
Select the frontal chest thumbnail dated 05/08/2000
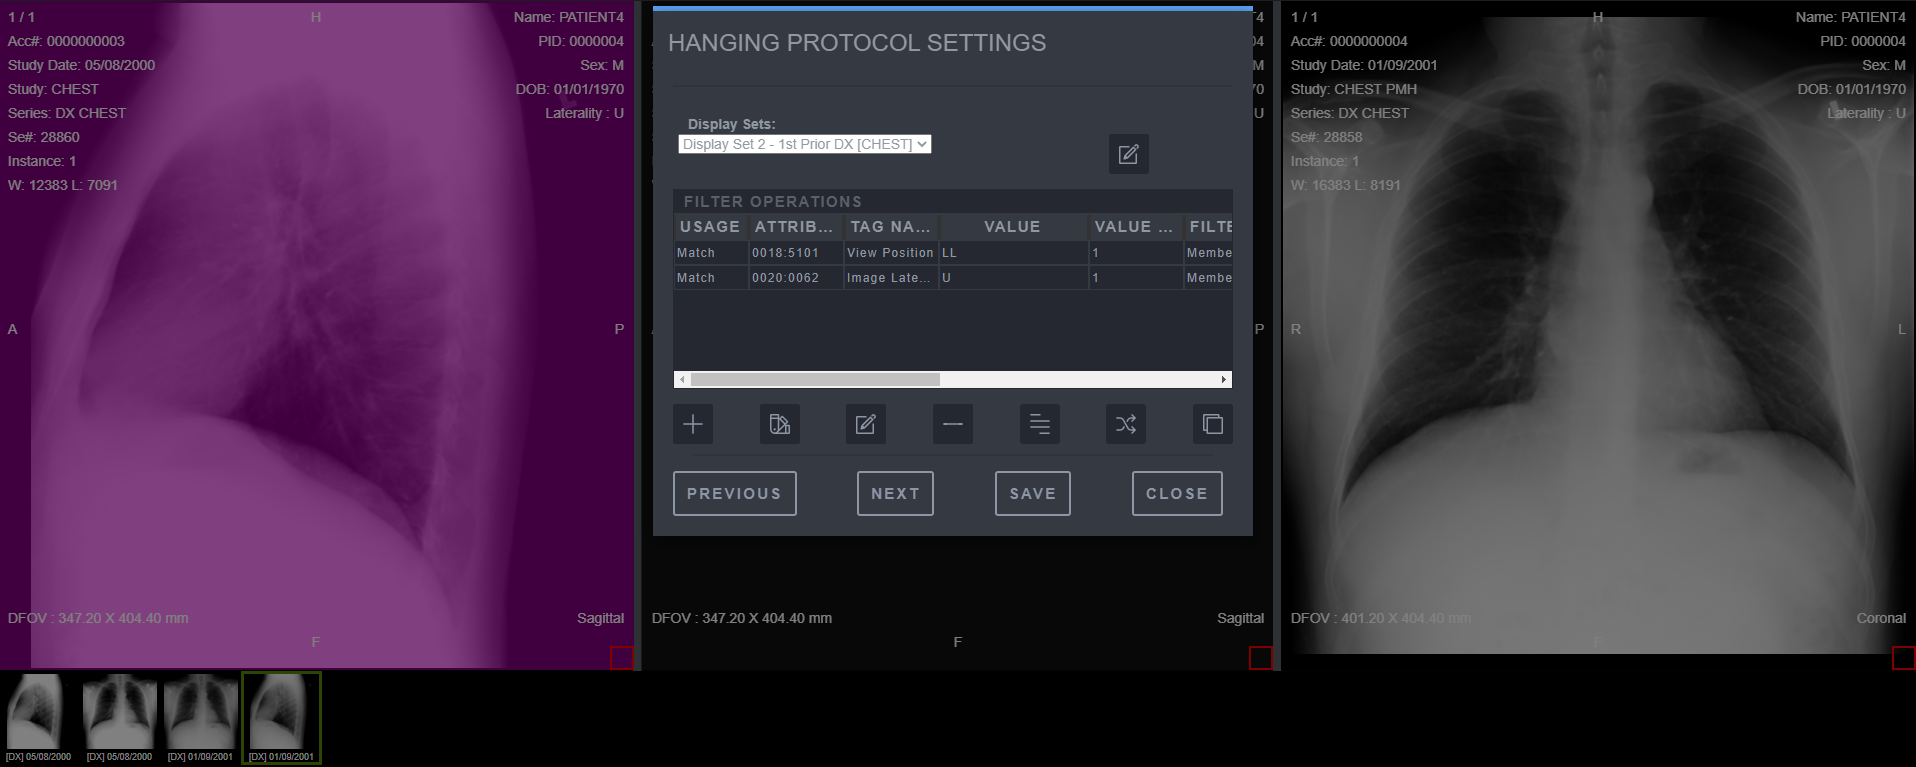(x=120, y=712)
